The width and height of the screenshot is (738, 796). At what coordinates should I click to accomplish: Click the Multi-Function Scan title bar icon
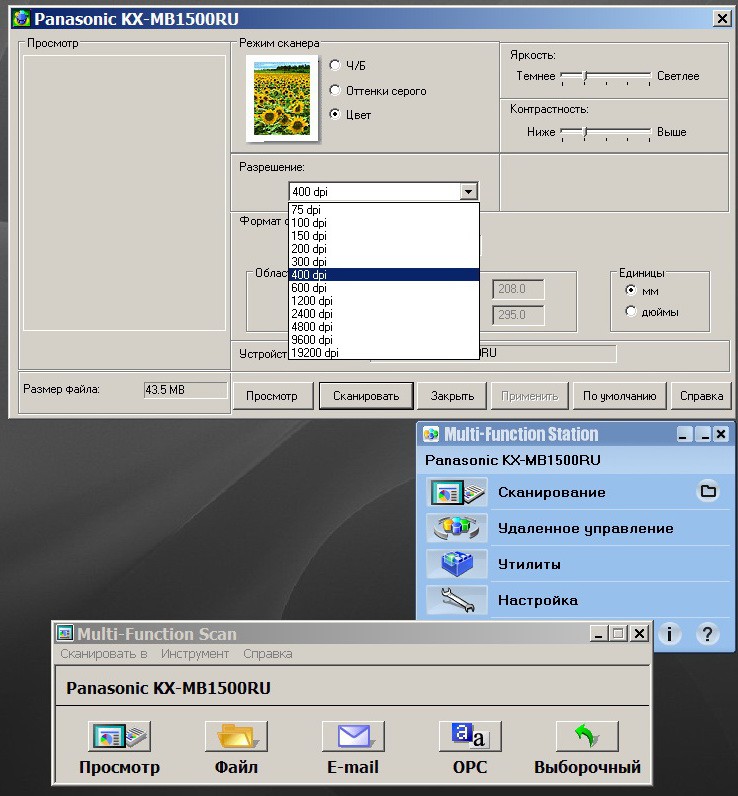point(65,634)
